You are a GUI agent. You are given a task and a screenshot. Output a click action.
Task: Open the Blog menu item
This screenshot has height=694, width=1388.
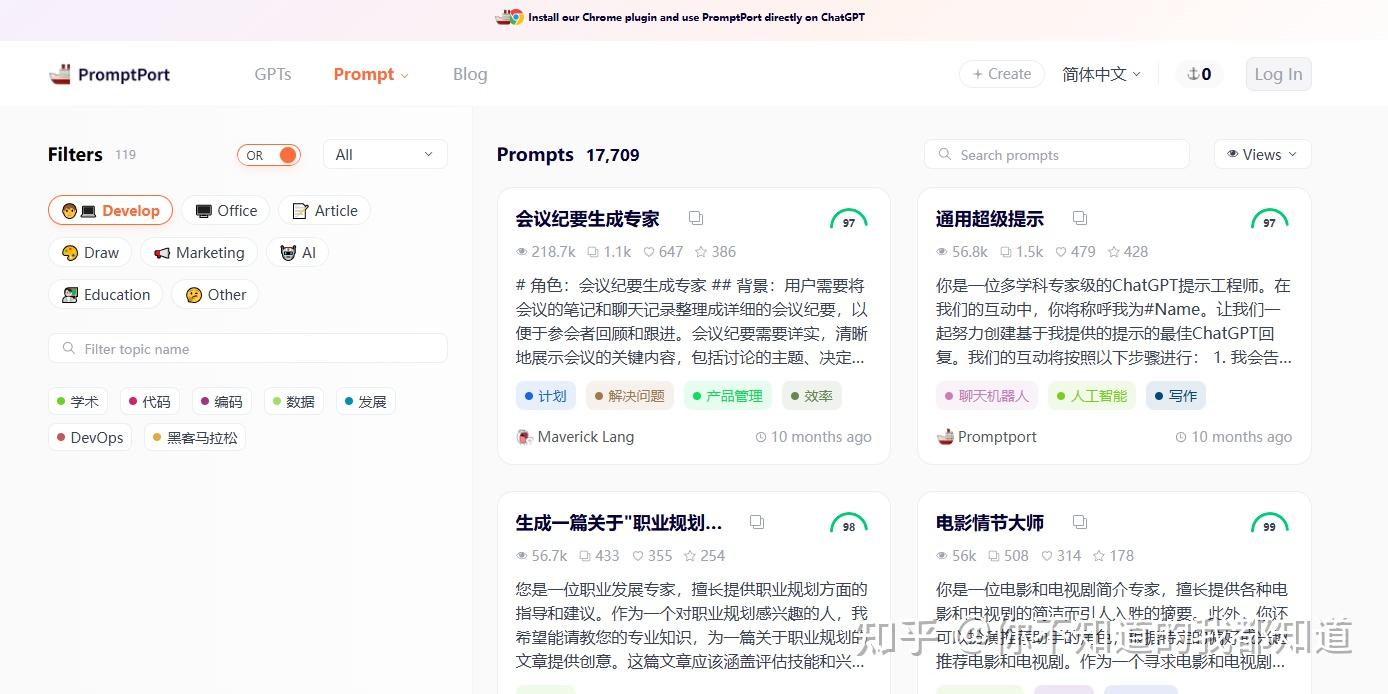pyautogui.click(x=470, y=74)
